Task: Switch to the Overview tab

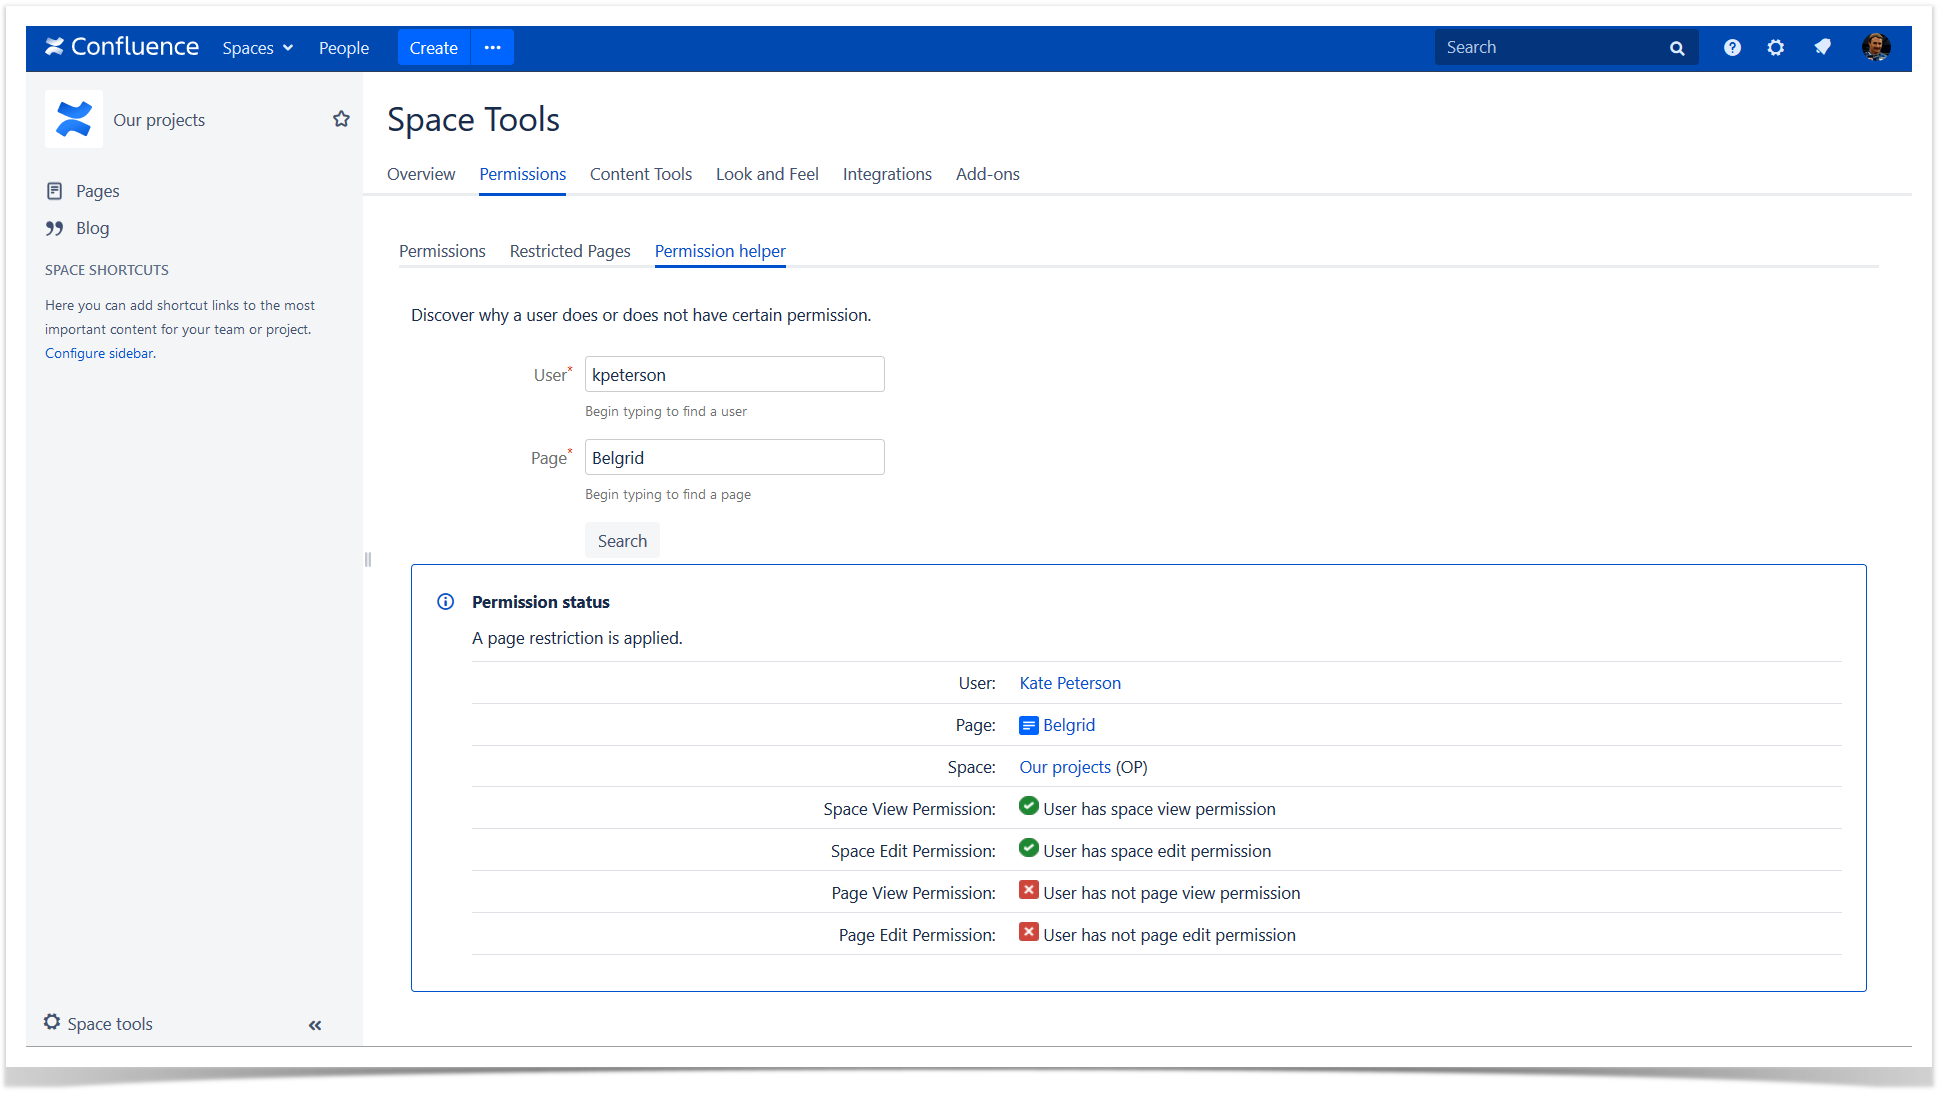Action: (421, 174)
